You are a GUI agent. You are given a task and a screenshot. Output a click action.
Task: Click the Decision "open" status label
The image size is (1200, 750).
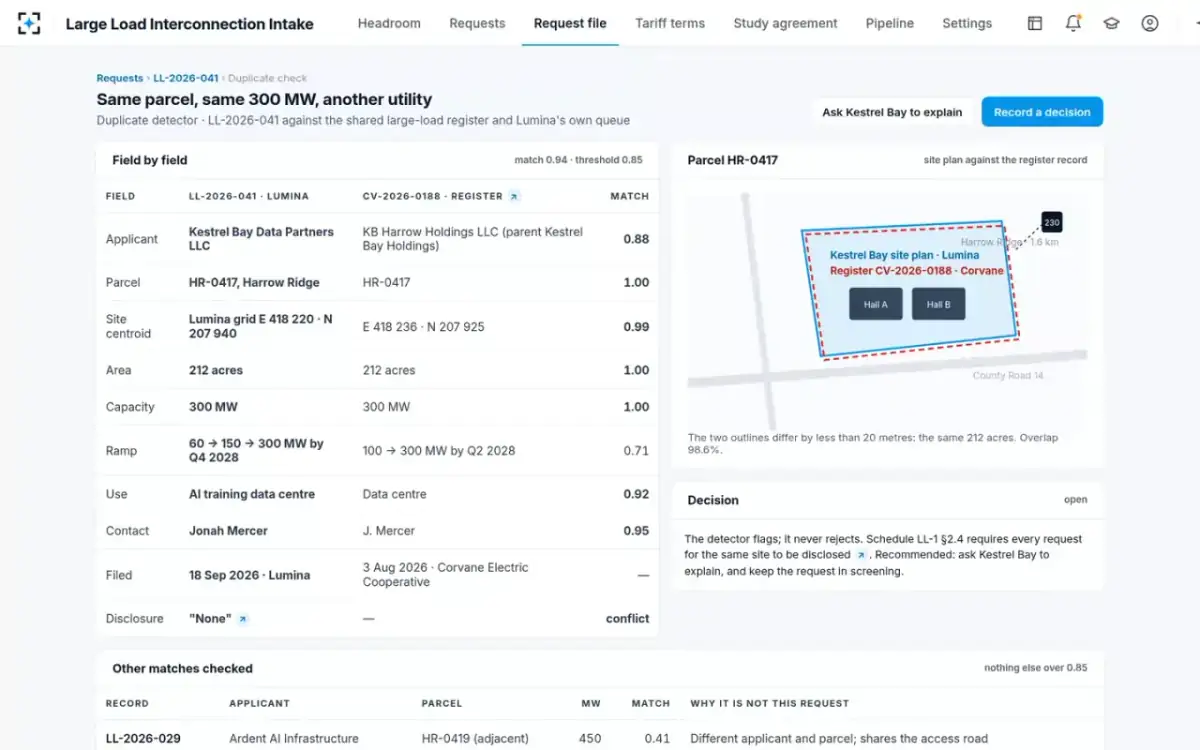click(1075, 500)
